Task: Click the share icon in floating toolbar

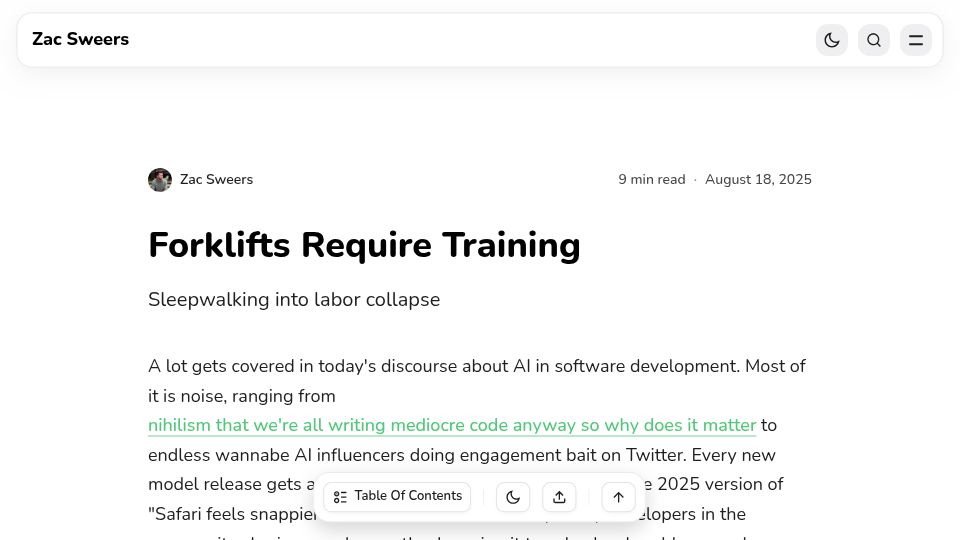Action: pyautogui.click(x=559, y=497)
